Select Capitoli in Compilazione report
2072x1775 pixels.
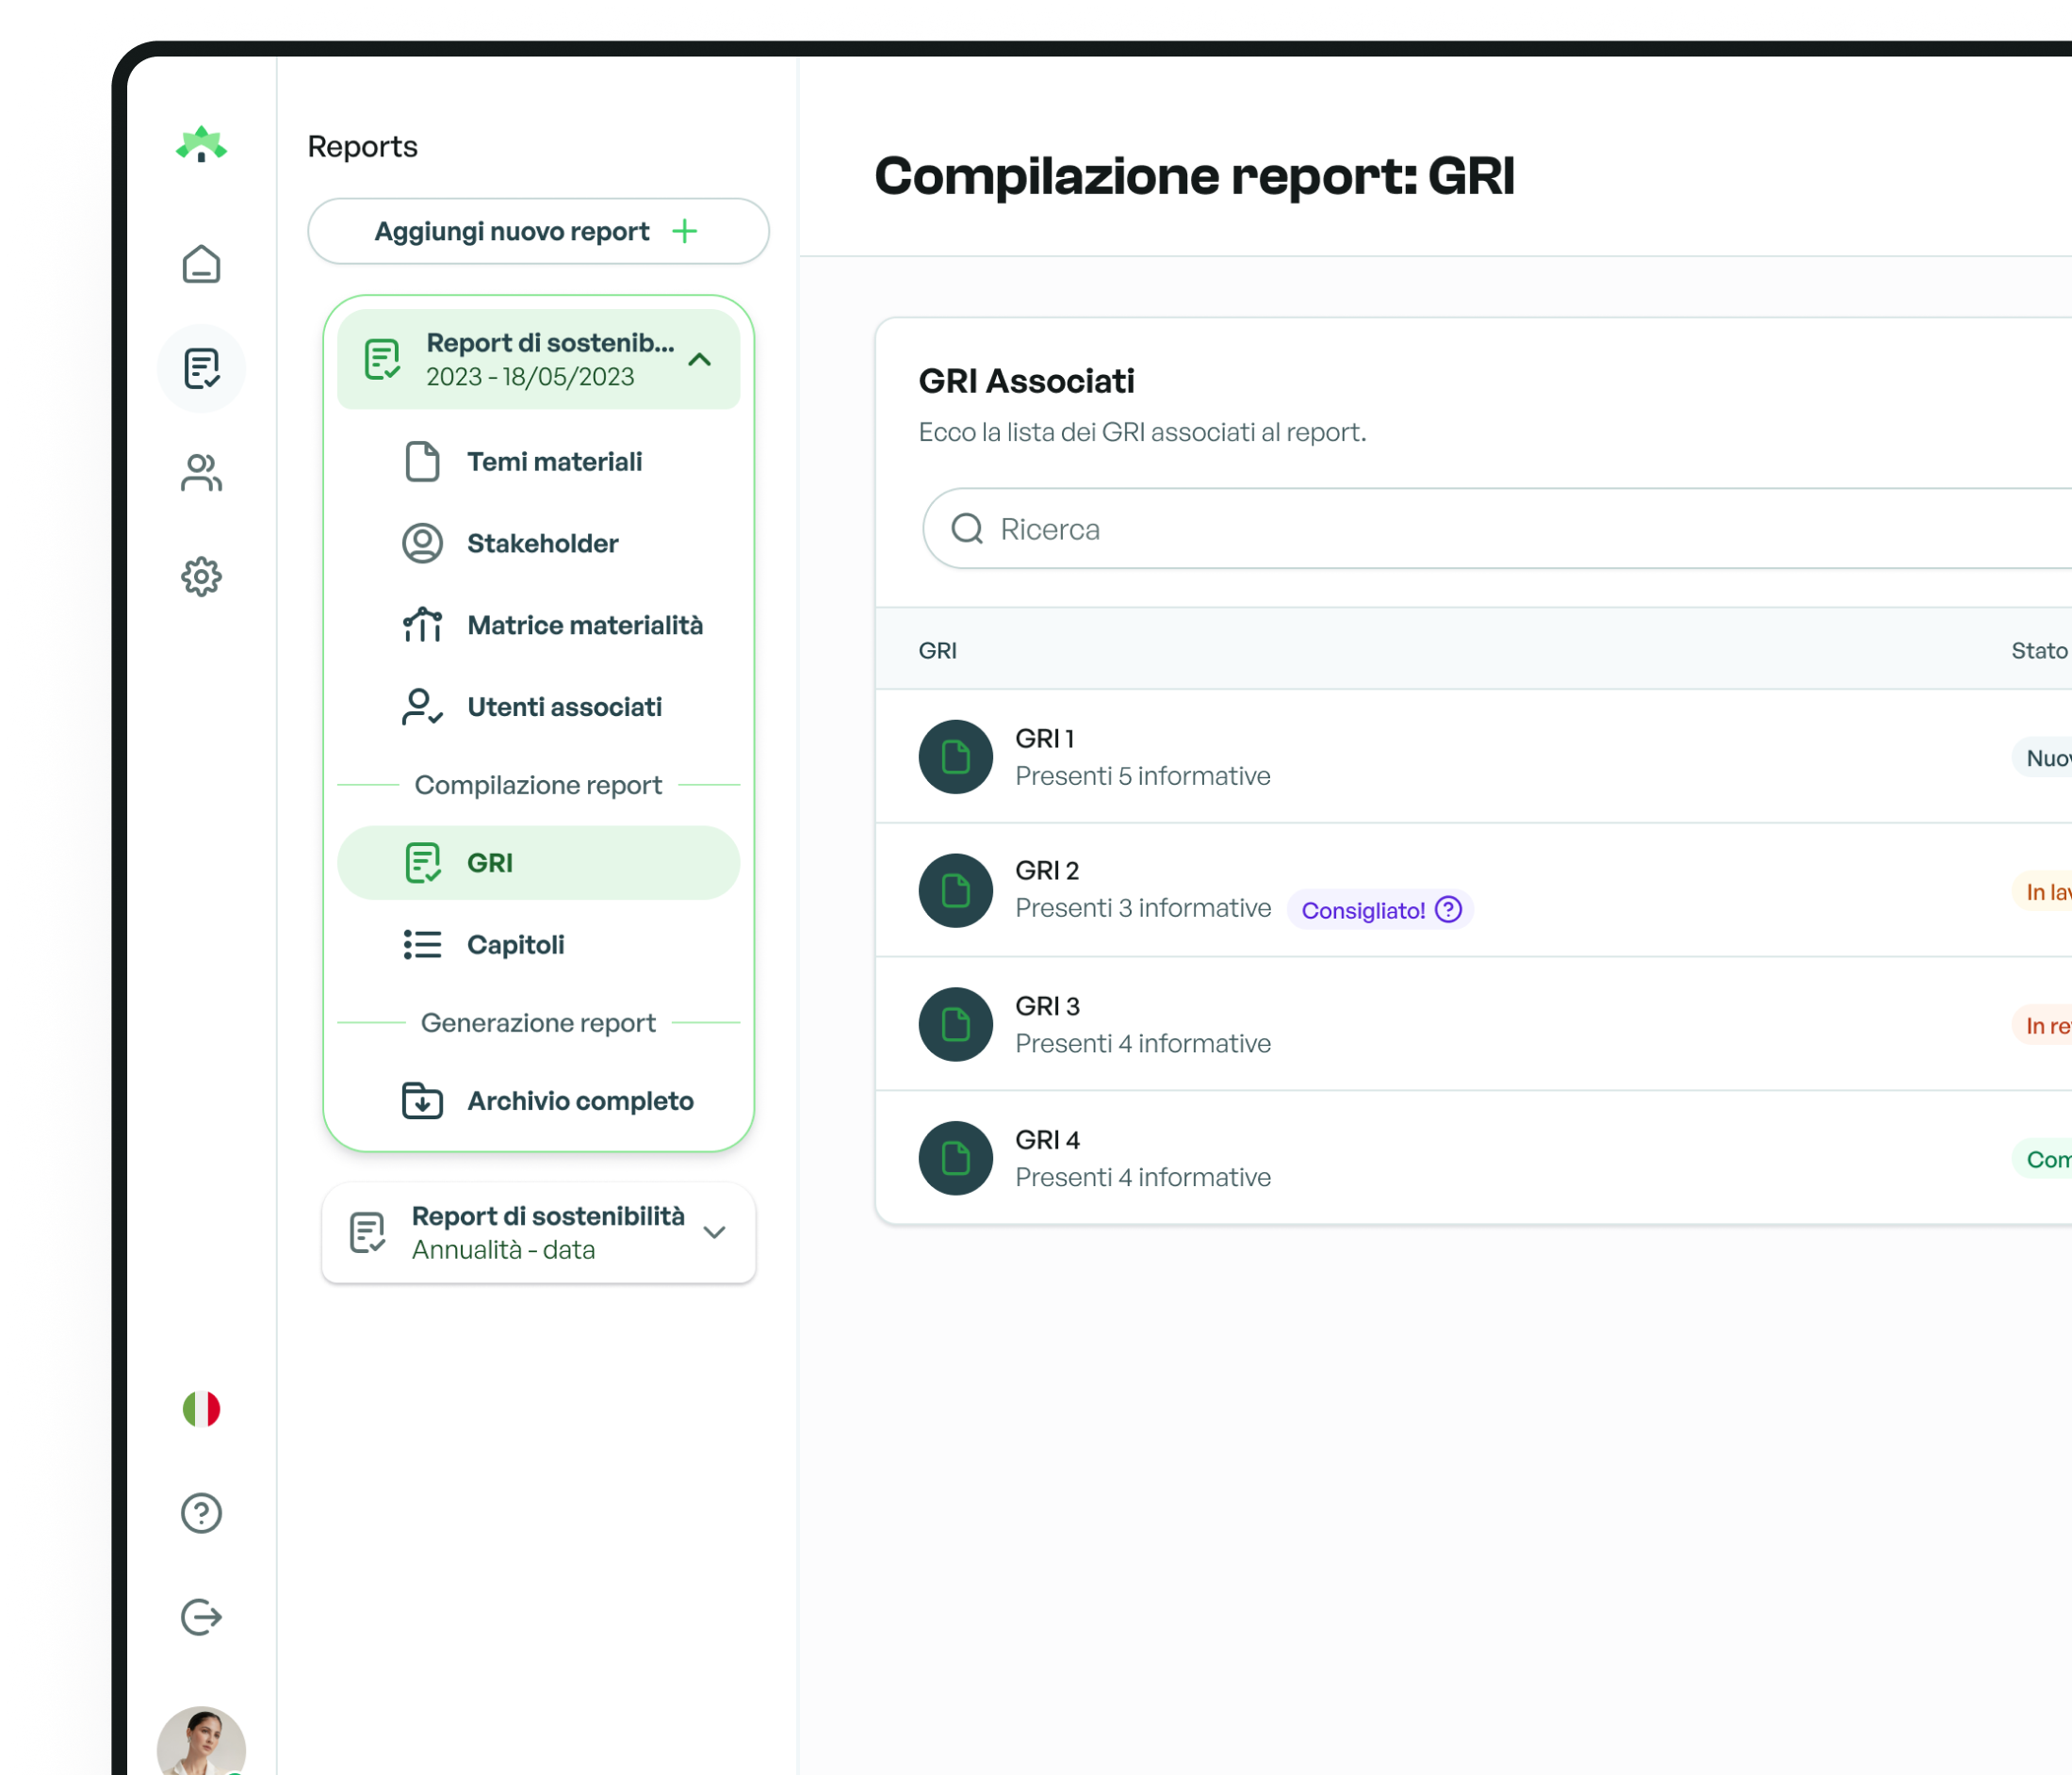coord(515,944)
